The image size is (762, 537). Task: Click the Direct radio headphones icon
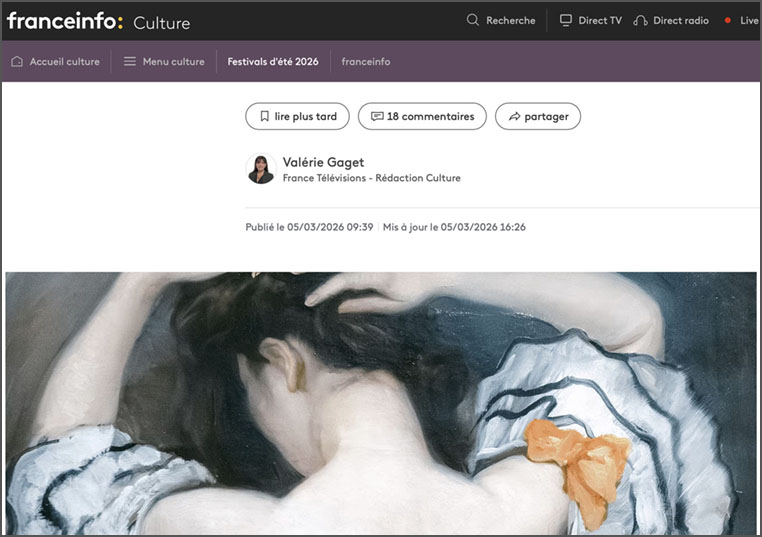click(641, 20)
